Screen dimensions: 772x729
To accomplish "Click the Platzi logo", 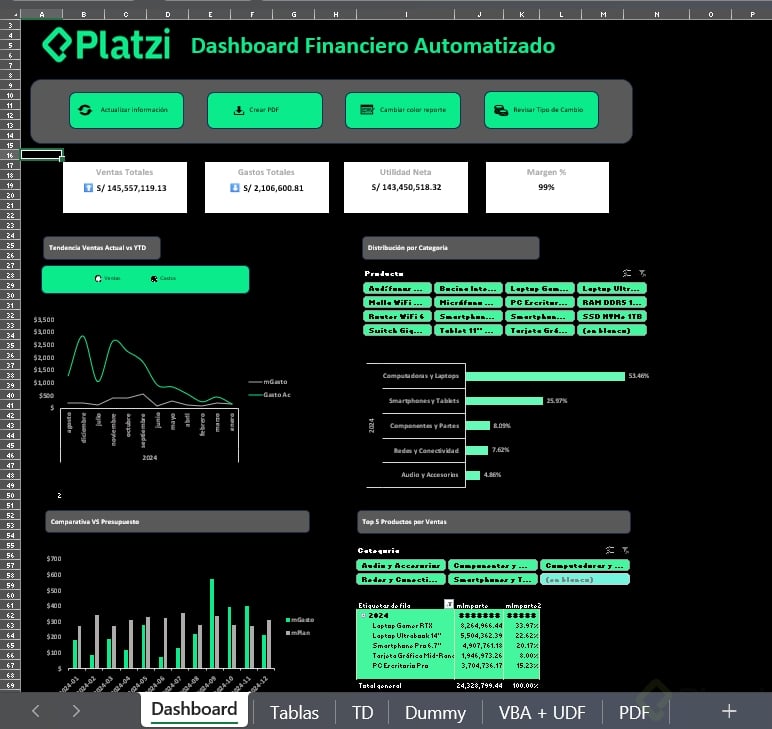I will point(106,44).
